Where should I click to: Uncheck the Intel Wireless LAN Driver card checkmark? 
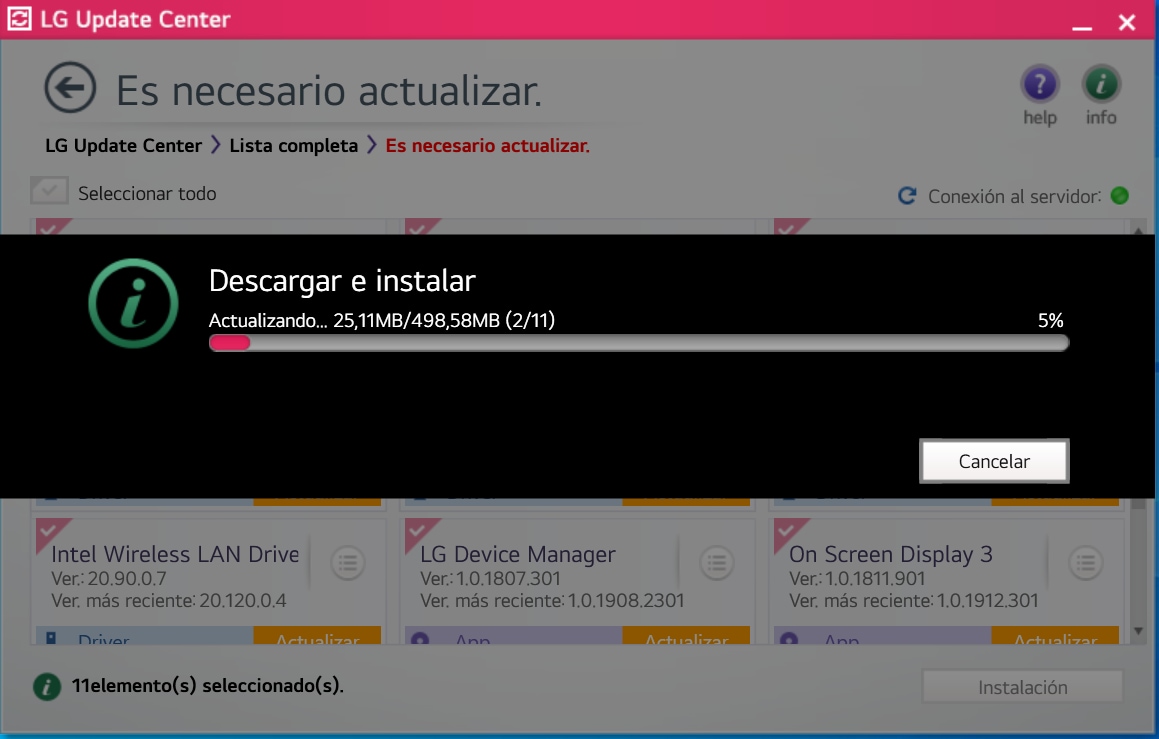click(x=49, y=530)
